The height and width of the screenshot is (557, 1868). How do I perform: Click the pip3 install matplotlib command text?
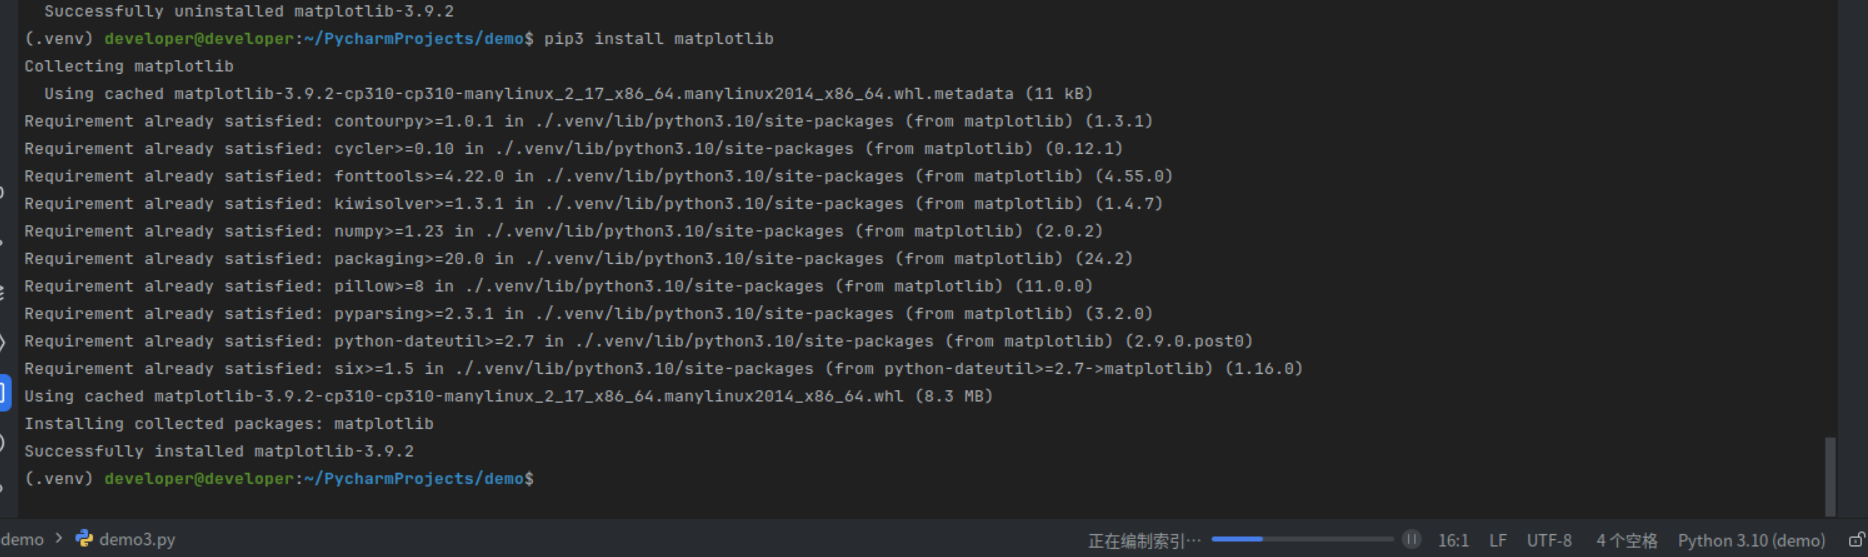pos(658,39)
